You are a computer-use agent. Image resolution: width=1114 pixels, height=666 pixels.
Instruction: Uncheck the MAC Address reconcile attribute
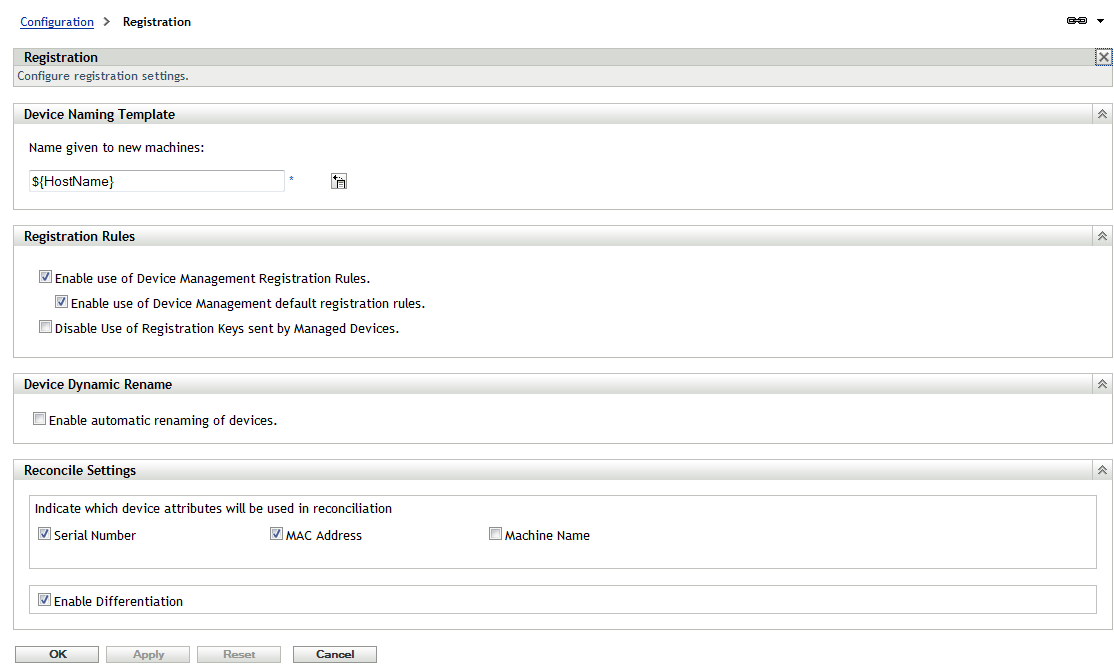click(276, 534)
